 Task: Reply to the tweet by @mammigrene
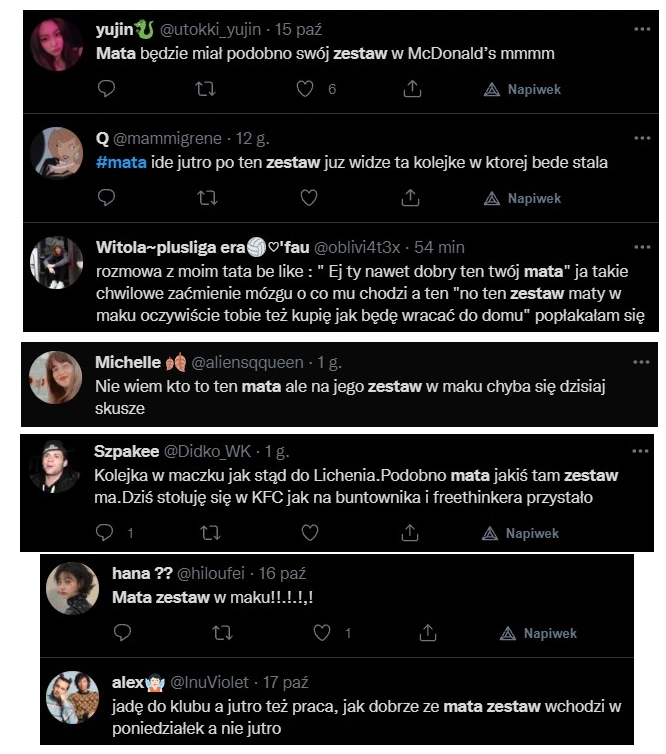106,198
